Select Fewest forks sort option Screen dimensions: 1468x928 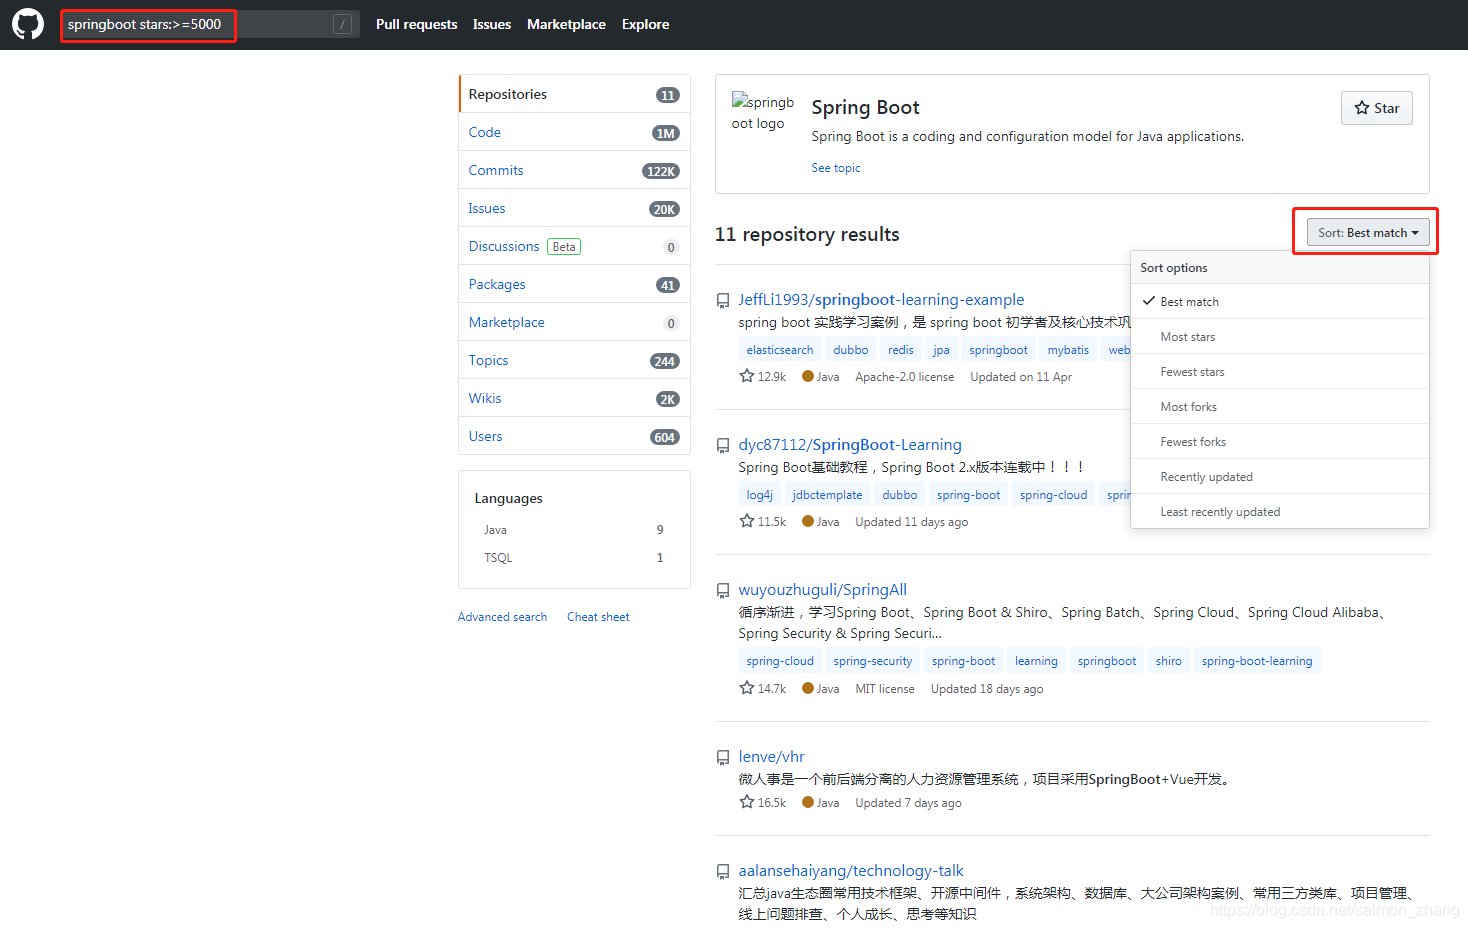click(x=1279, y=441)
